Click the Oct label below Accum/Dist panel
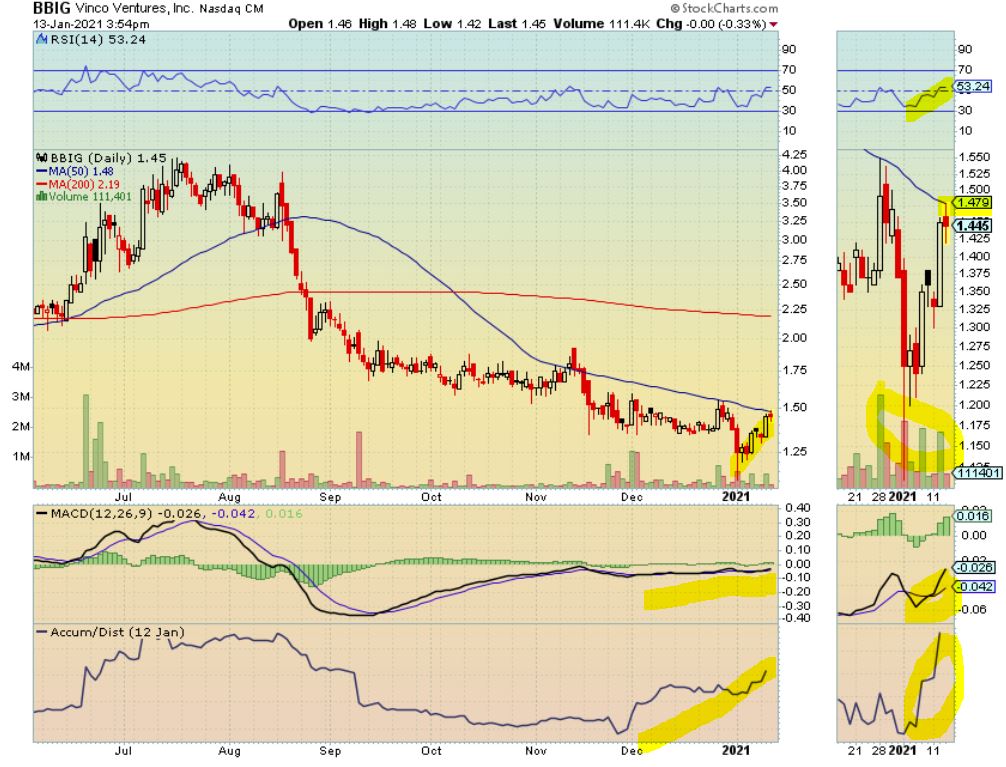Viewport: 1006px width, 767px height. (431, 750)
